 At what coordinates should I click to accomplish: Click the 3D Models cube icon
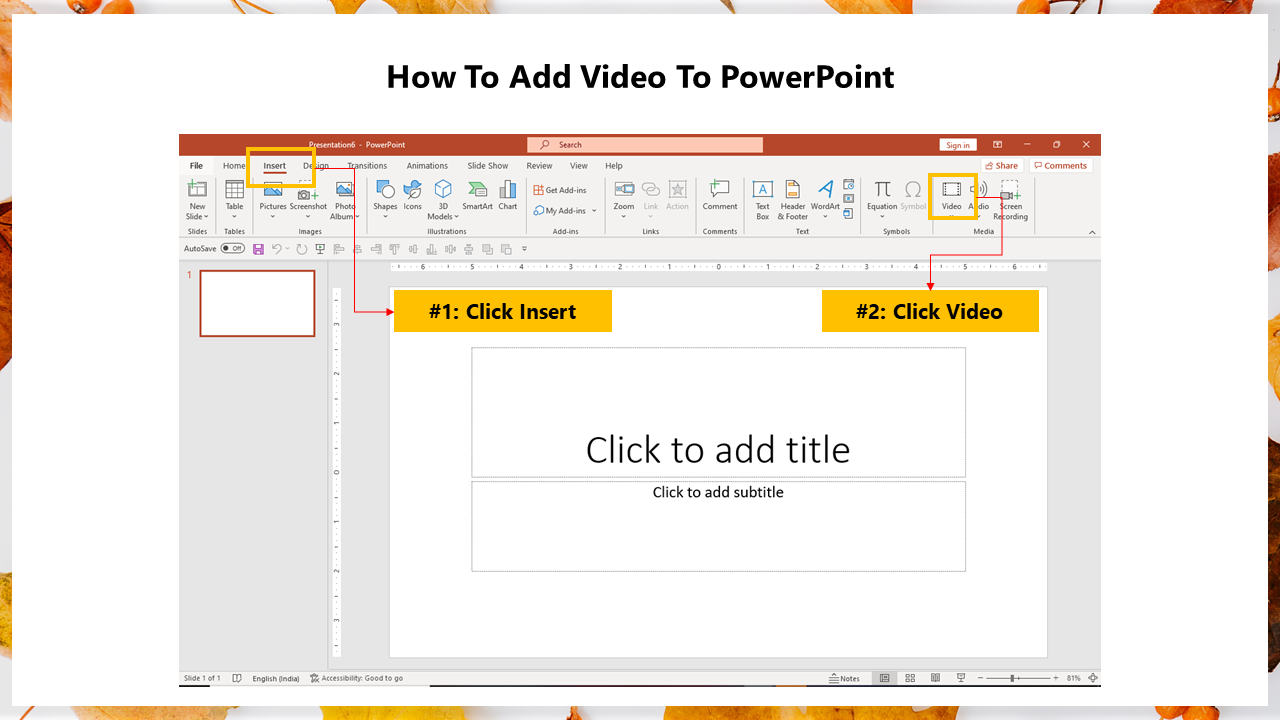(x=443, y=189)
